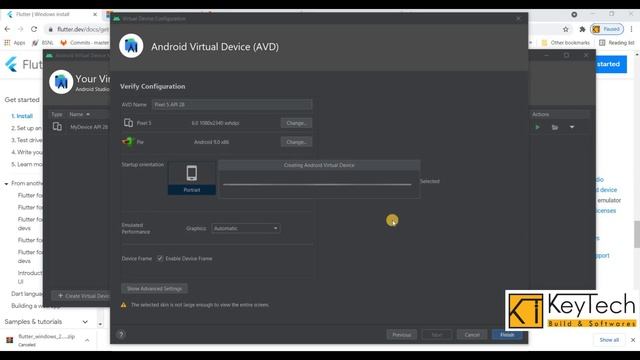This screenshot has width=640, height=360.
Task: Click the Paused profile button in Chrome
Action: [x=607, y=29]
